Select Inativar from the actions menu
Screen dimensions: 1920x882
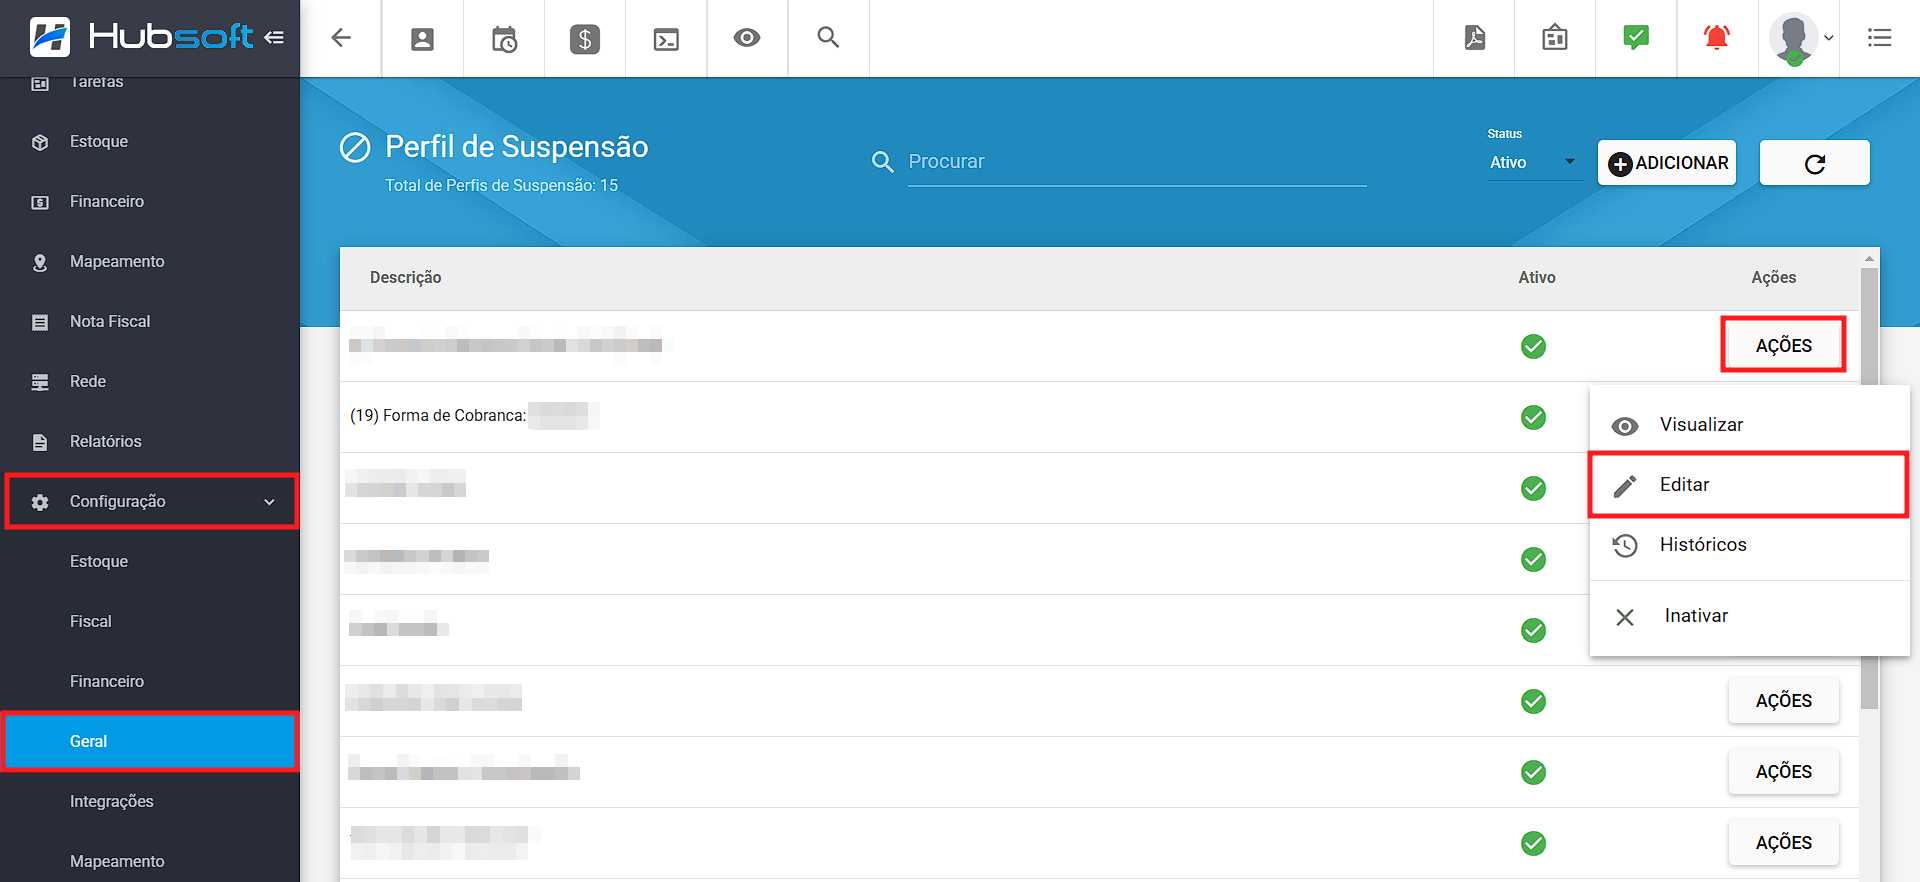[x=1749, y=616]
